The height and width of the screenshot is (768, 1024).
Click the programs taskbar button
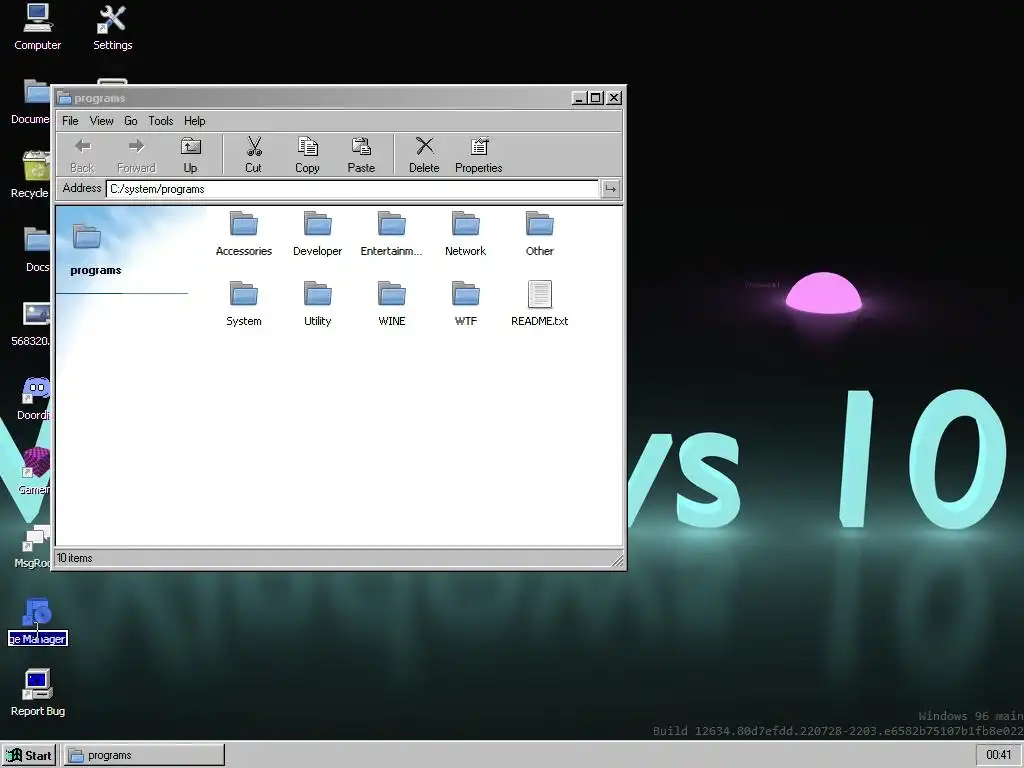coord(145,756)
